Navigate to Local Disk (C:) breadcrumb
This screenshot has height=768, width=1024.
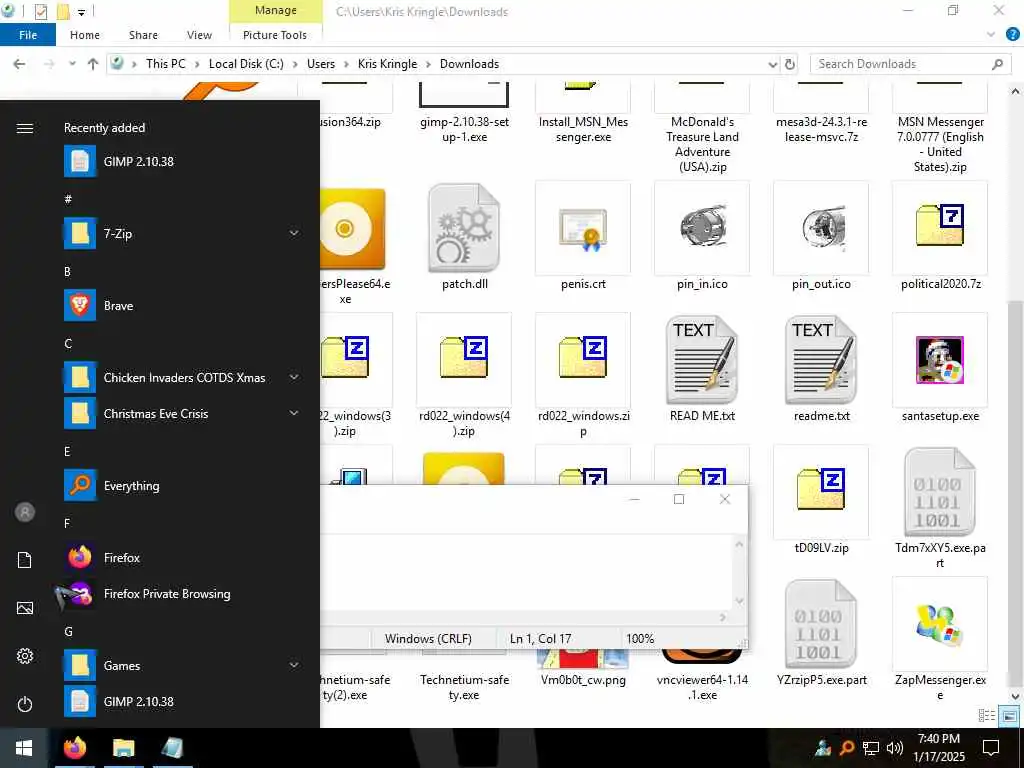pyautogui.click(x=246, y=64)
